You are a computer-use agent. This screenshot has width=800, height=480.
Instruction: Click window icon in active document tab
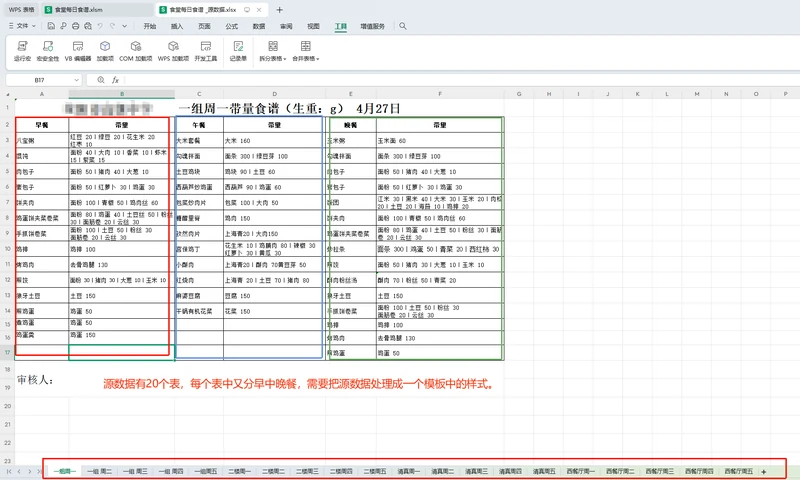click(247, 10)
